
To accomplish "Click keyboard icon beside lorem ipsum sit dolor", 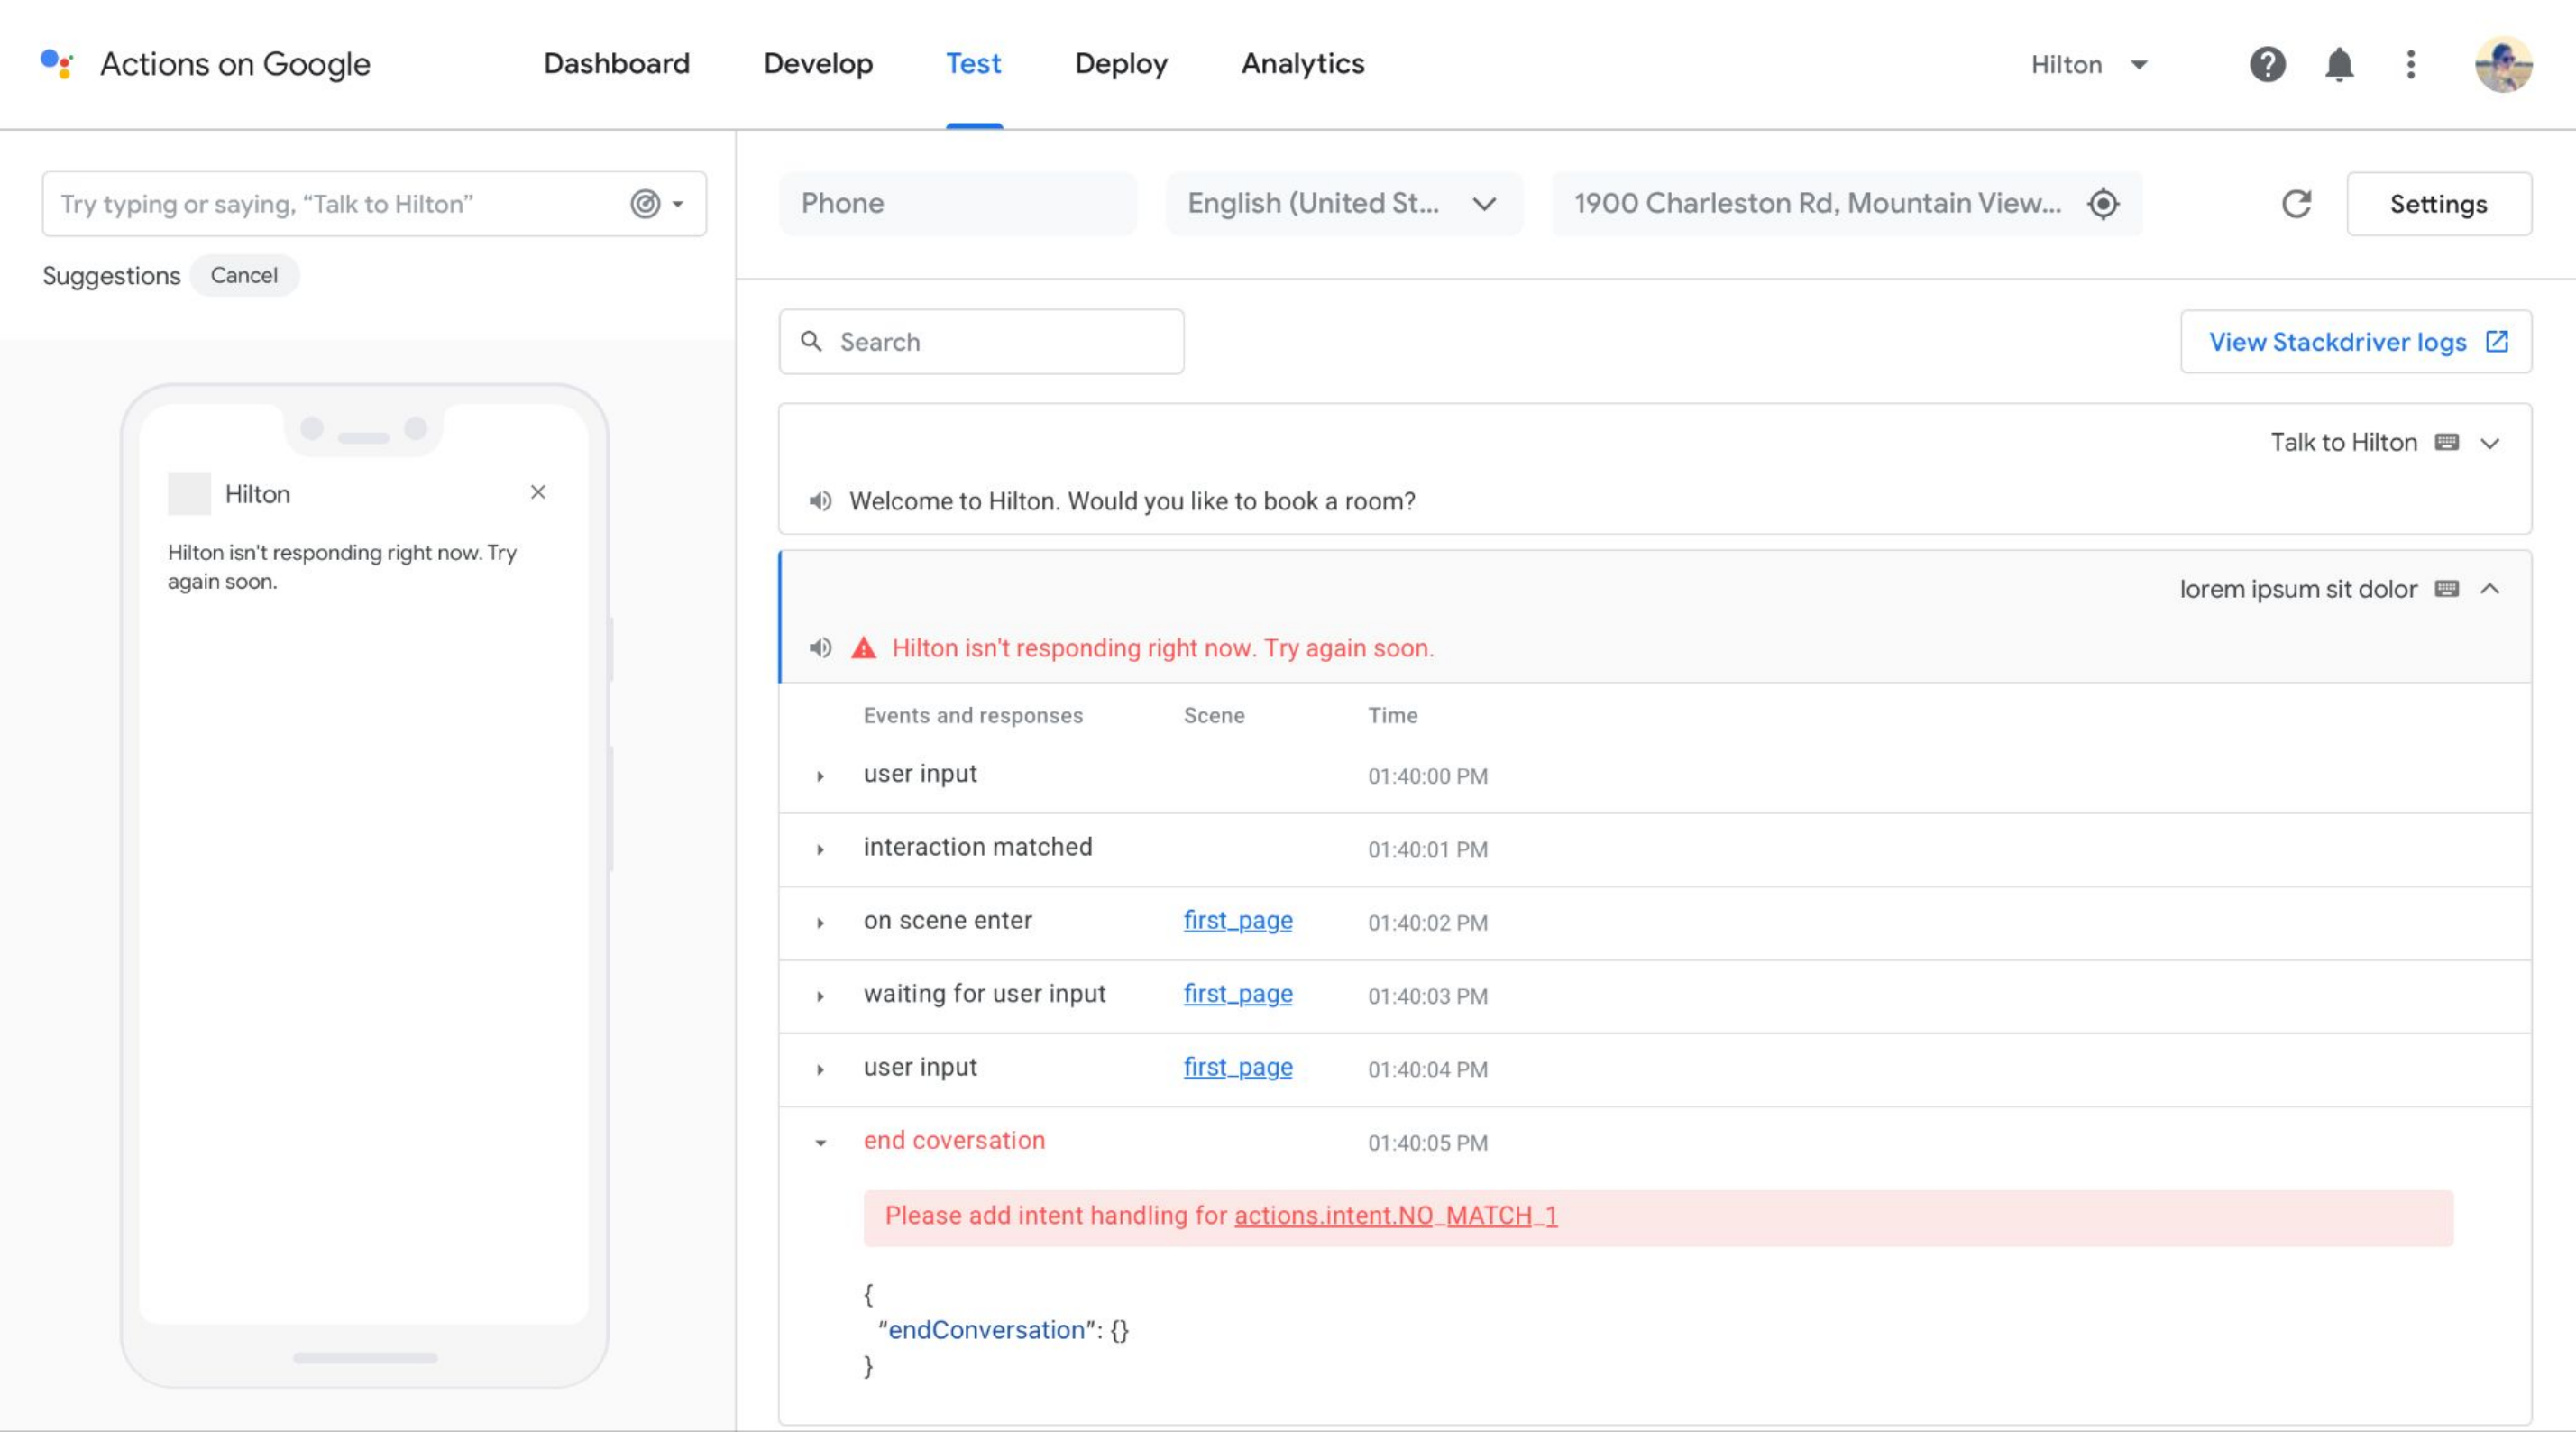I will (2446, 589).
